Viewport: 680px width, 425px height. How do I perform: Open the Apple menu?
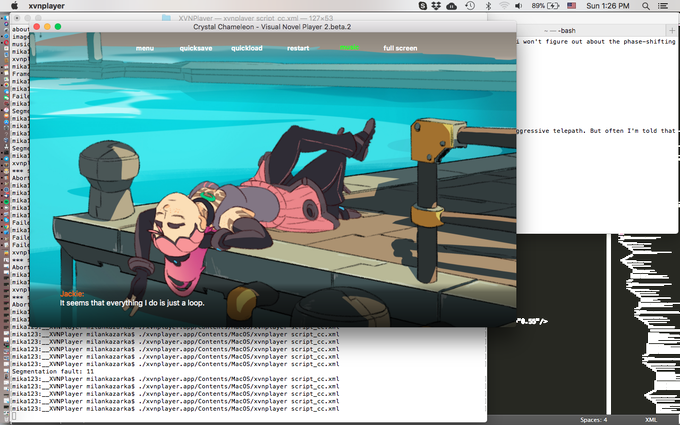(x=14, y=6)
